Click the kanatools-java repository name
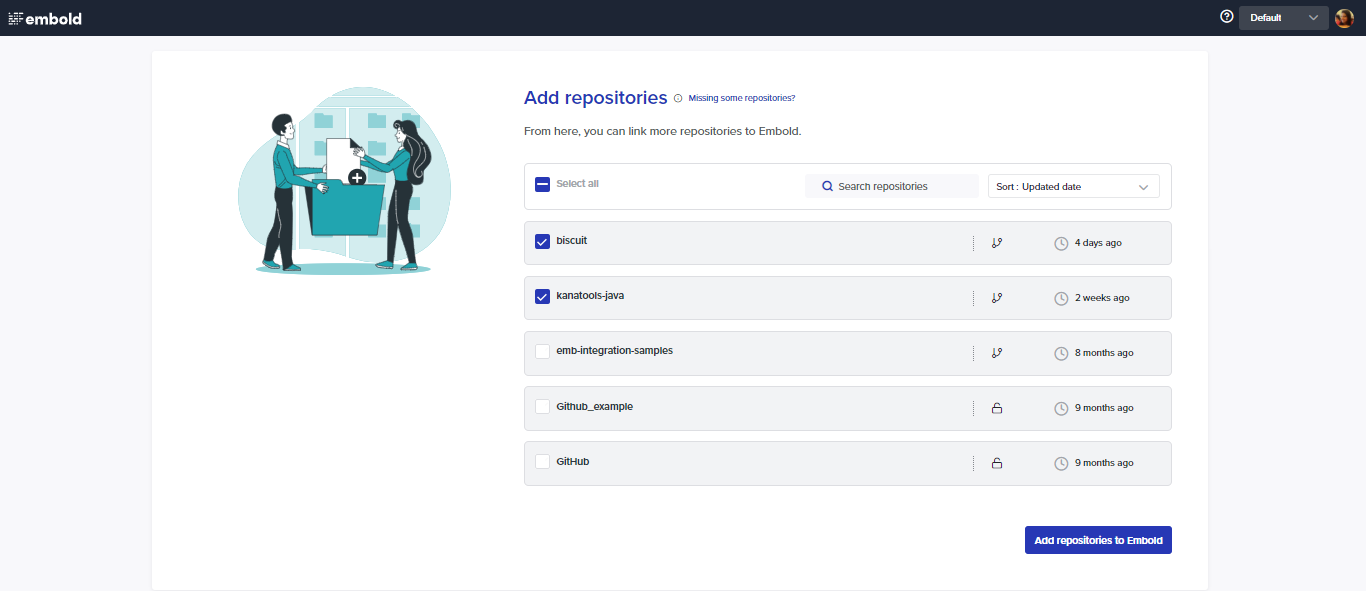This screenshot has height=591, width=1366. pos(590,296)
